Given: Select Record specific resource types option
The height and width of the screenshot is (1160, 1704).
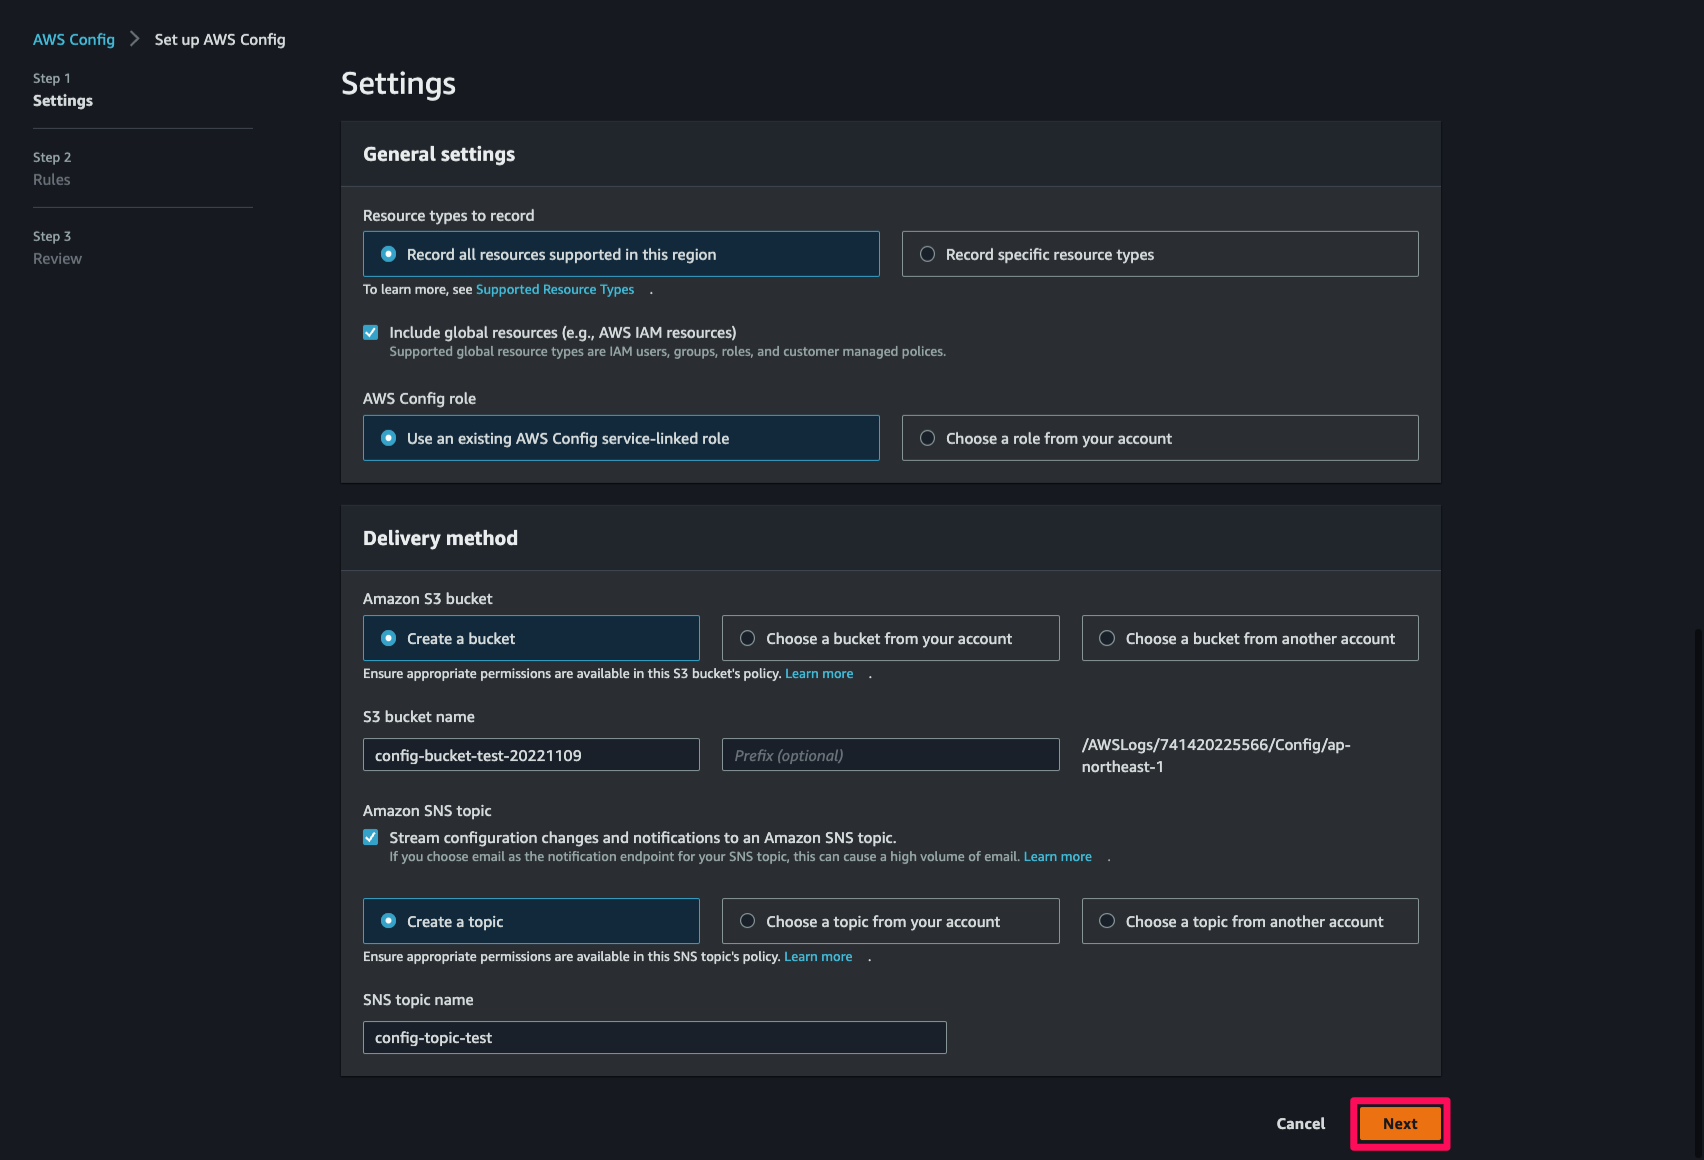Looking at the screenshot, I should coord(1160,254).
